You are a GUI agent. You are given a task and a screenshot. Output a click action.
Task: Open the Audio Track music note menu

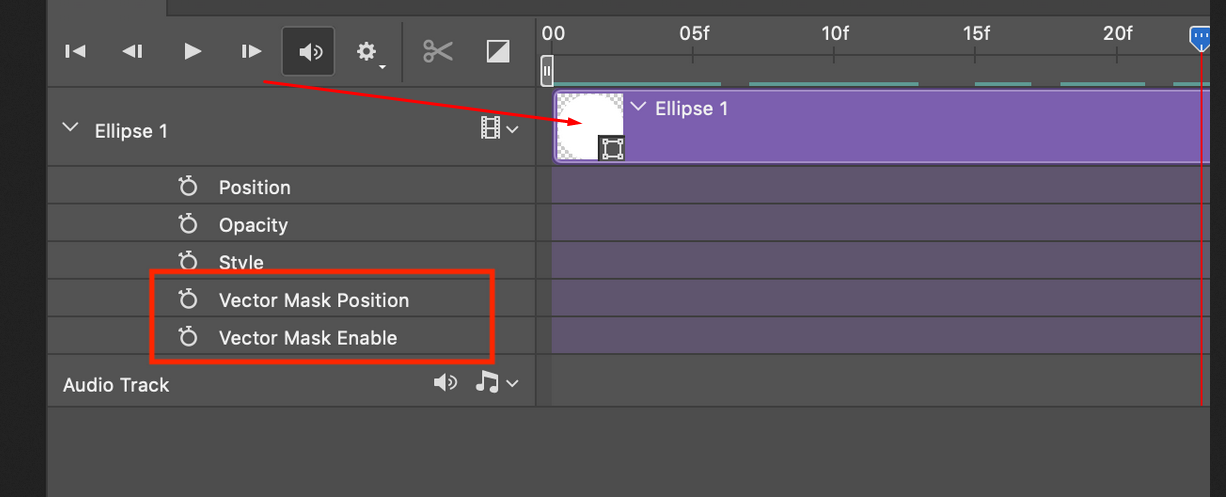[497, 383]
